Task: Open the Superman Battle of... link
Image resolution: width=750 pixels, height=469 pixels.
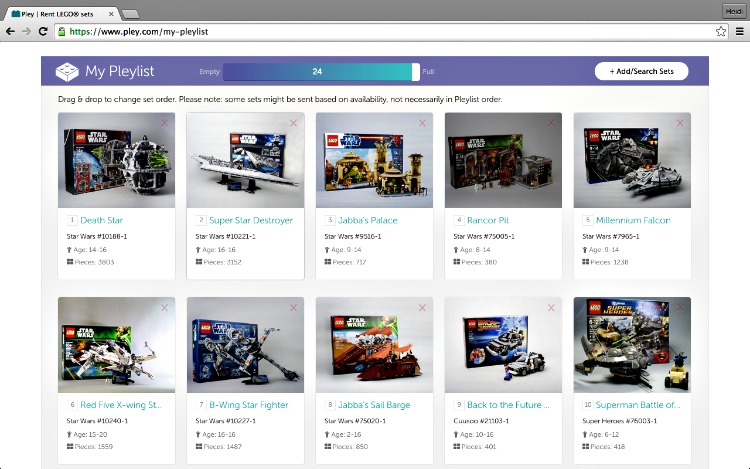Action: pyautogui.click(x=638, y=405)
